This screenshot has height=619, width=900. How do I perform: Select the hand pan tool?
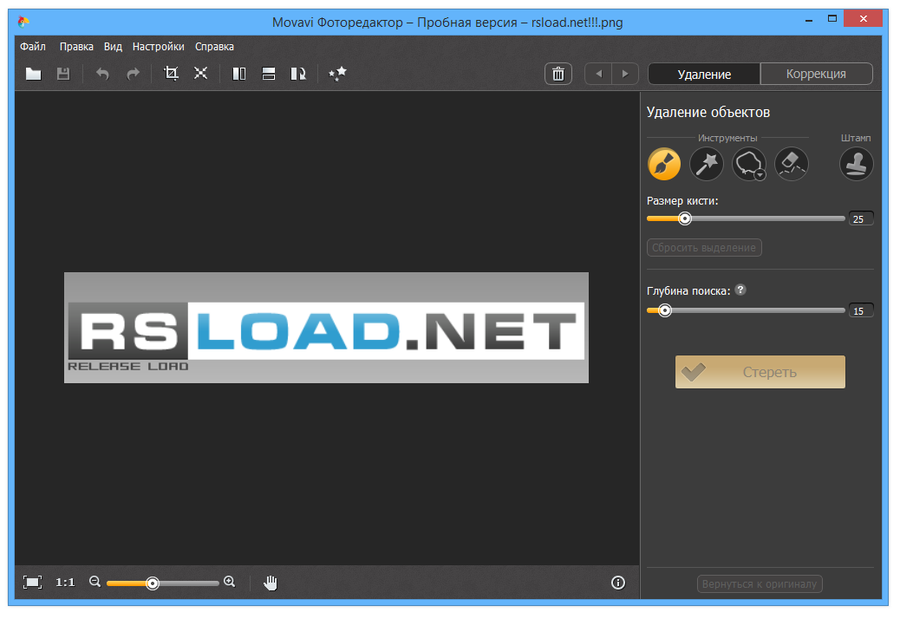270,583
